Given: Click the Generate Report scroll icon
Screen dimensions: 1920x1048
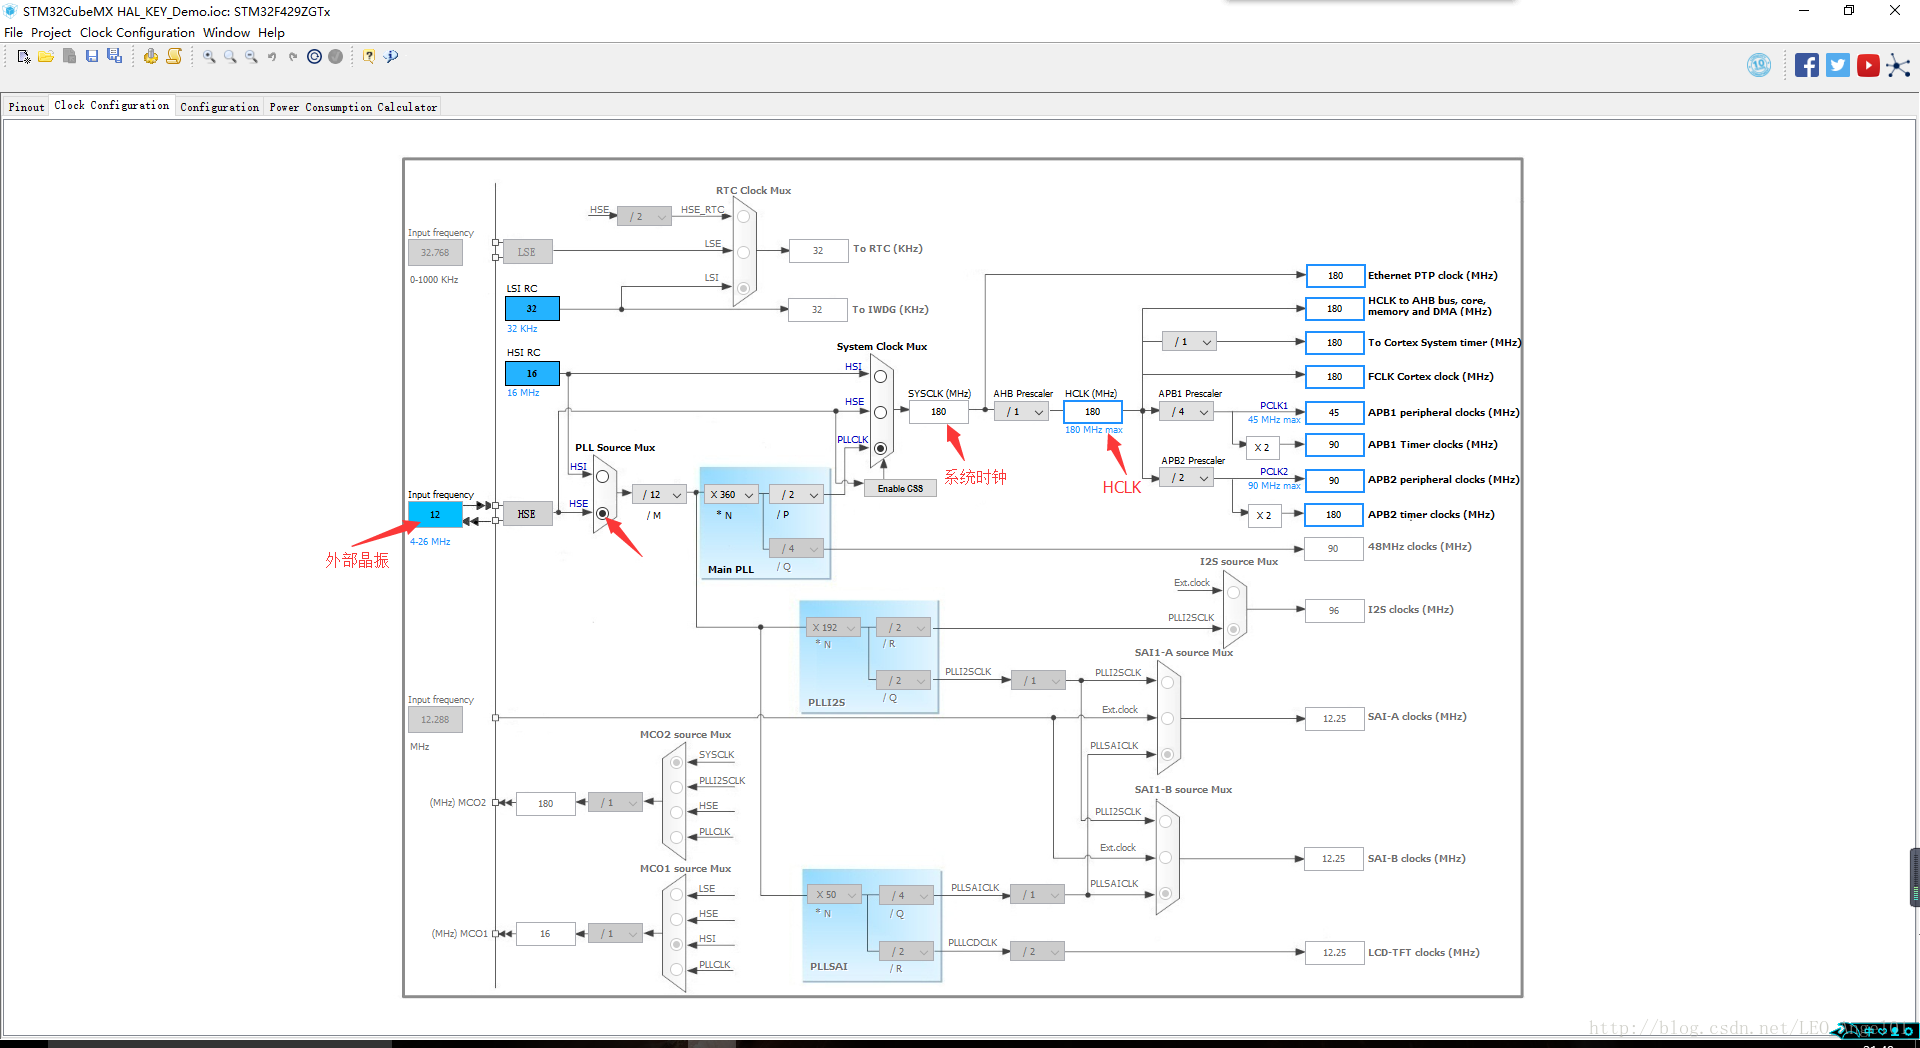Looking at the screenshot, I should pos(174,57).
